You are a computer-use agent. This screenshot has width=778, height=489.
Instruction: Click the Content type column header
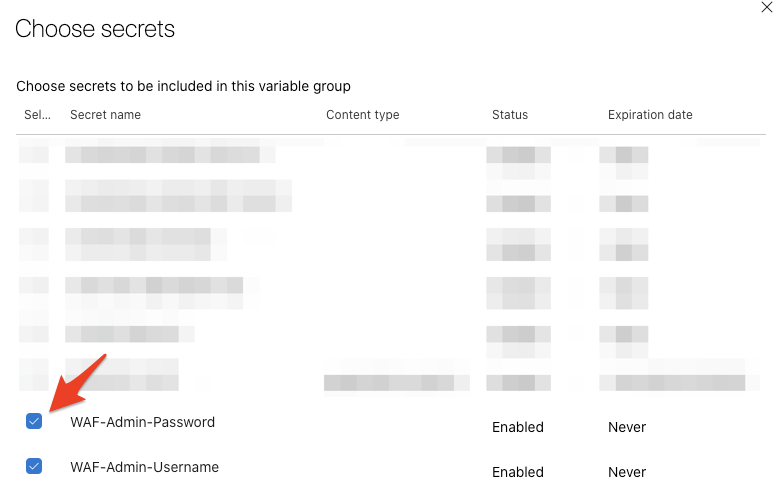point(362,115)
